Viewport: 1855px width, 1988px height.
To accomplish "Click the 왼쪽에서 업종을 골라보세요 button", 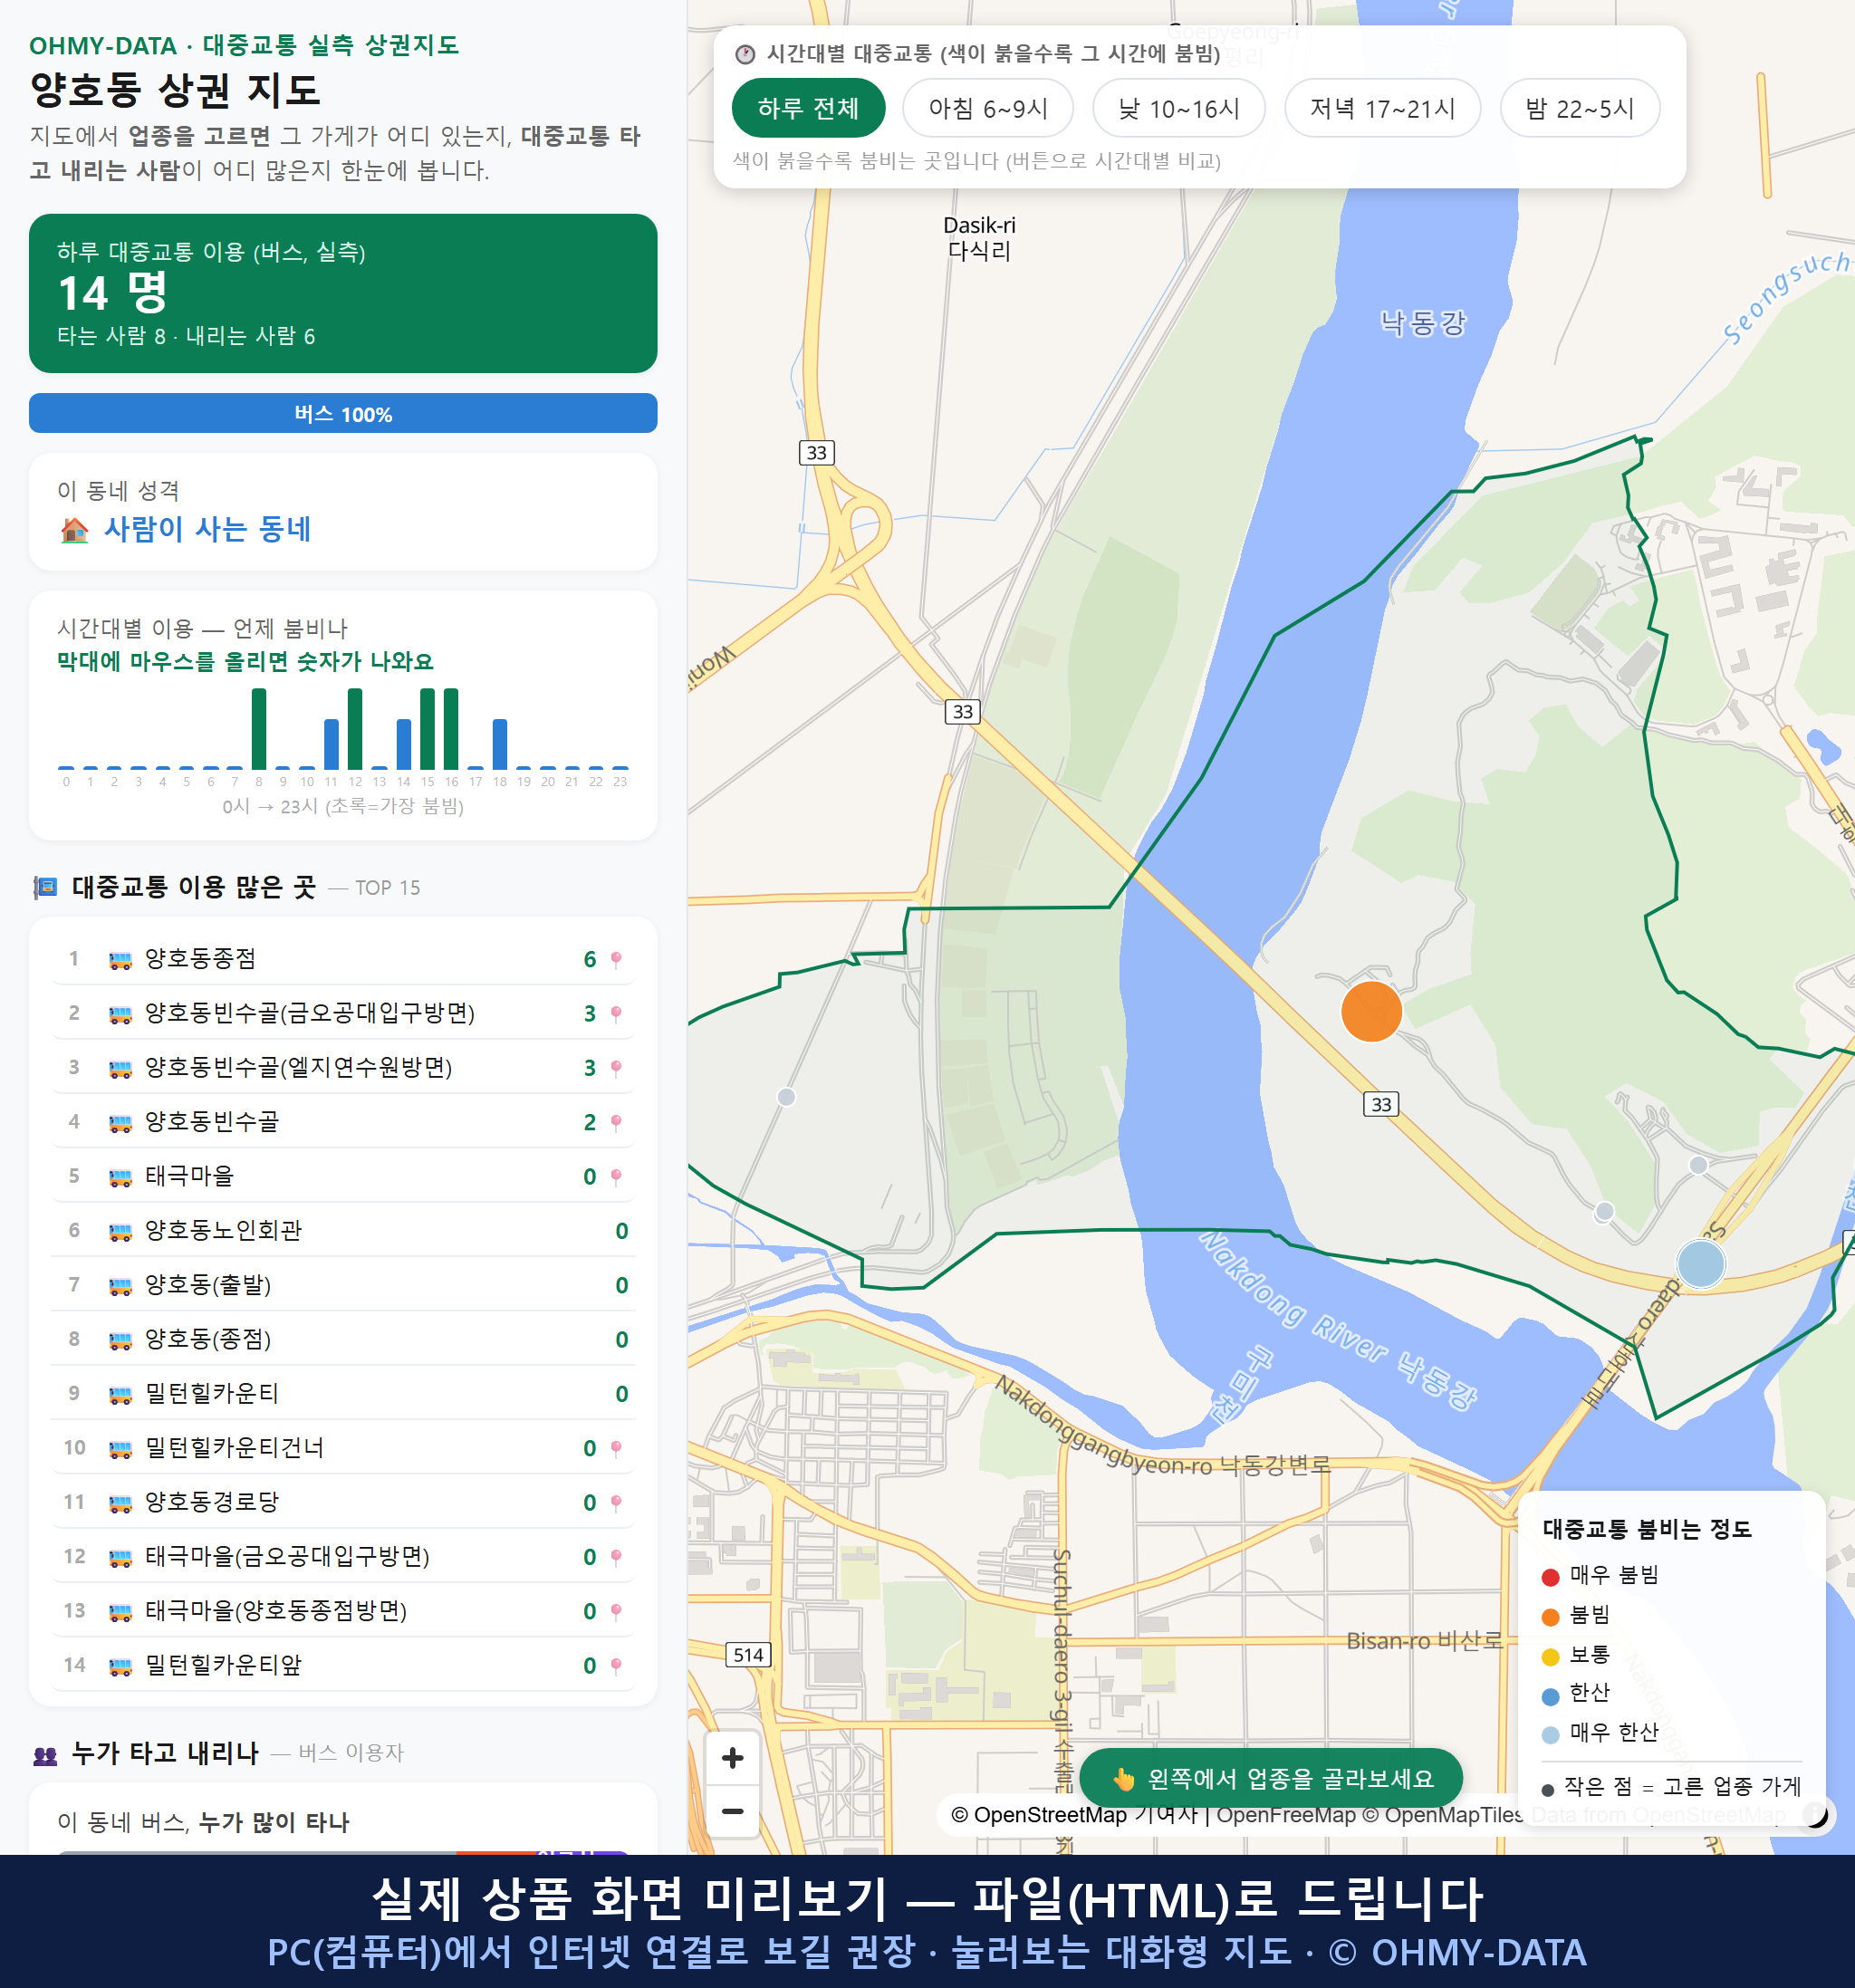I will tap(1271, 1778).
